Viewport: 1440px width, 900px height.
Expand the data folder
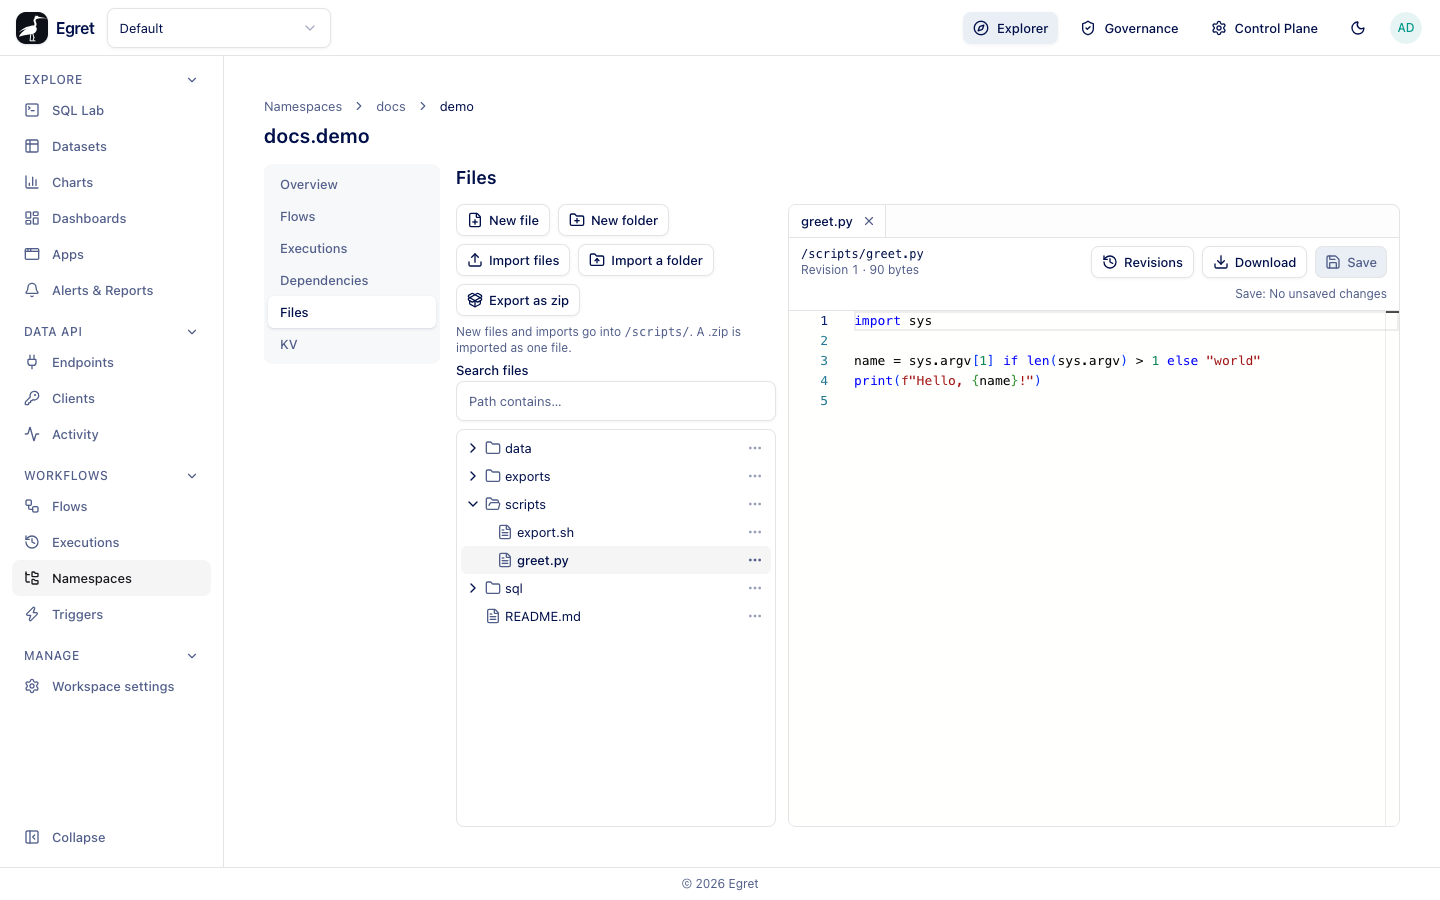(x=473, y=448)
